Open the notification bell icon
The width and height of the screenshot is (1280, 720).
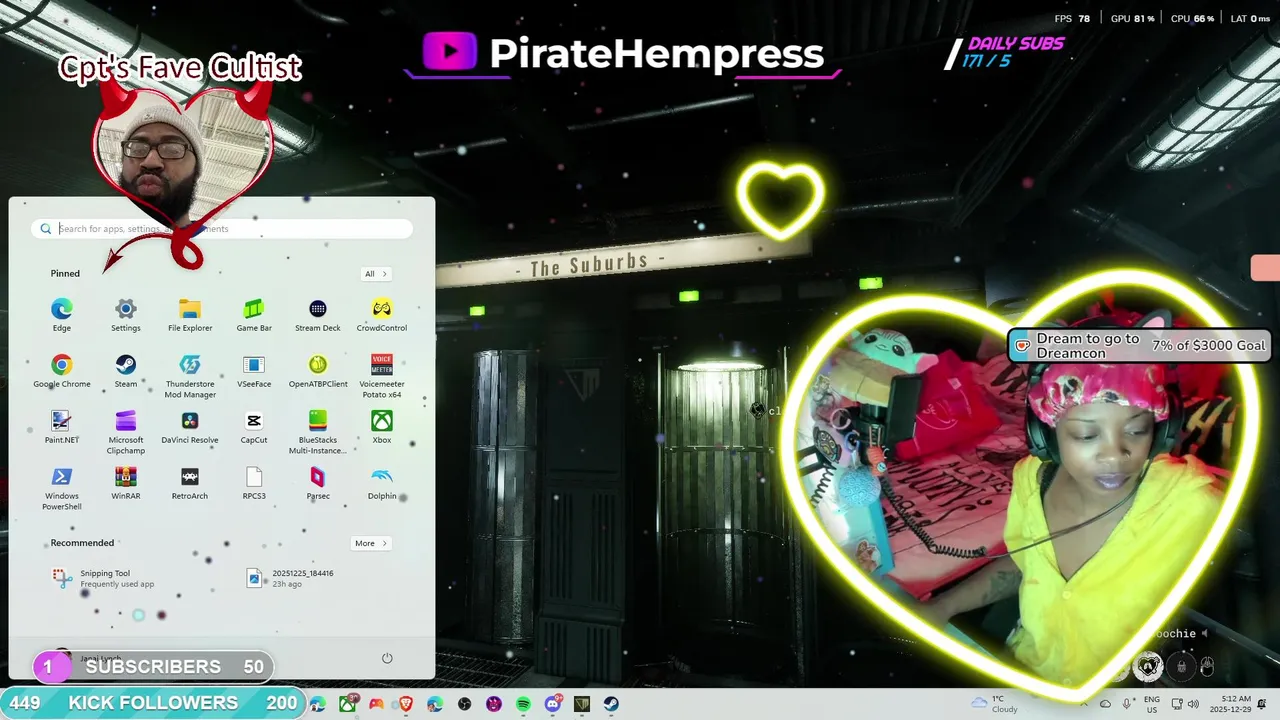point(1262,704)
